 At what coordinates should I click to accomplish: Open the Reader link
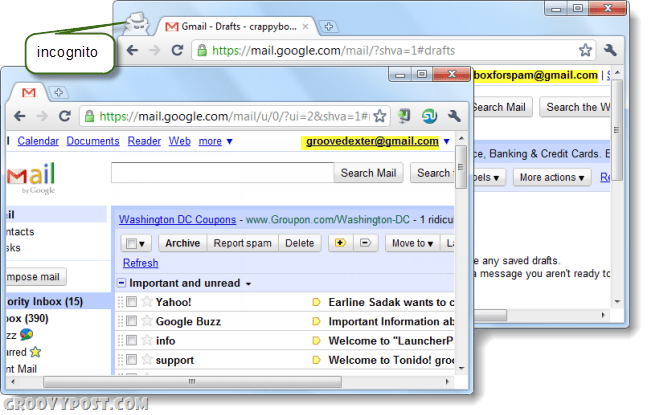pyautogui.click(x=144, y=141)
